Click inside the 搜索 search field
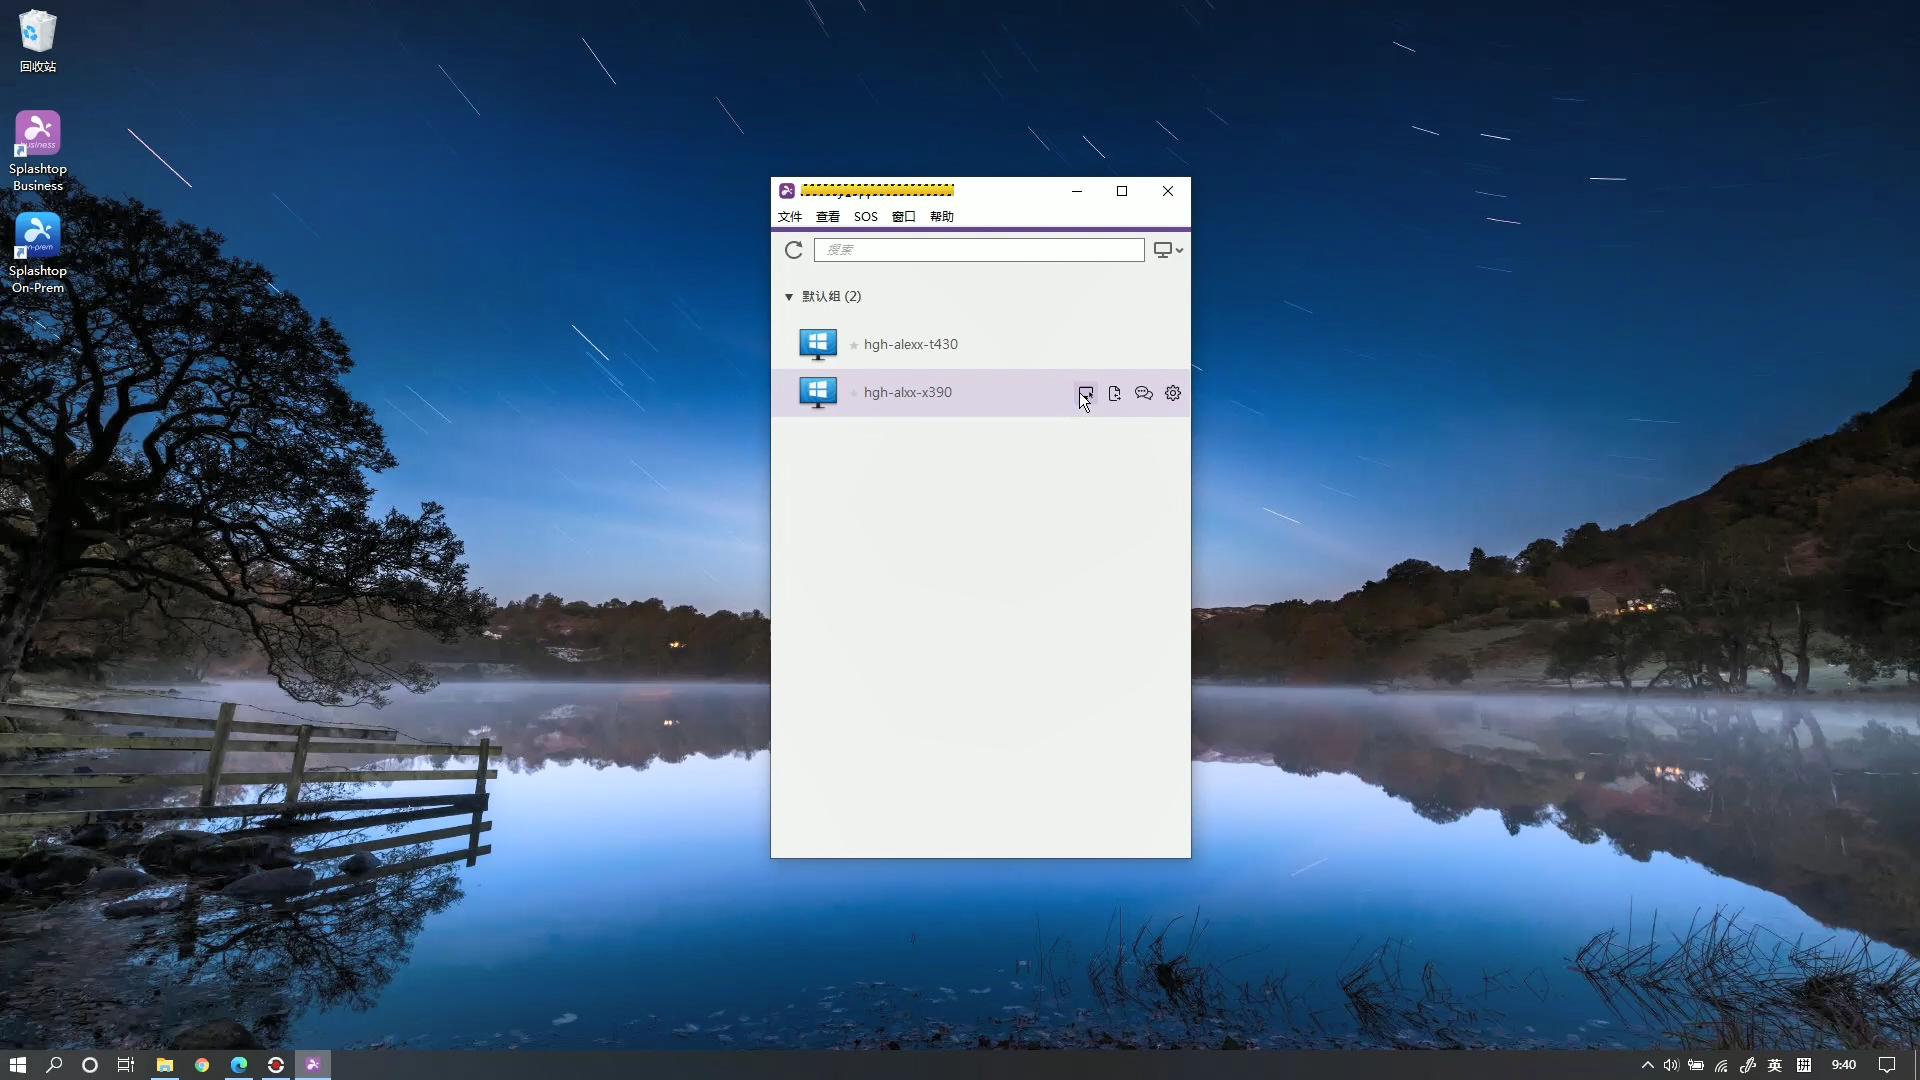1920x1080 pixels. pyautogui.click(x=980, y=250)
